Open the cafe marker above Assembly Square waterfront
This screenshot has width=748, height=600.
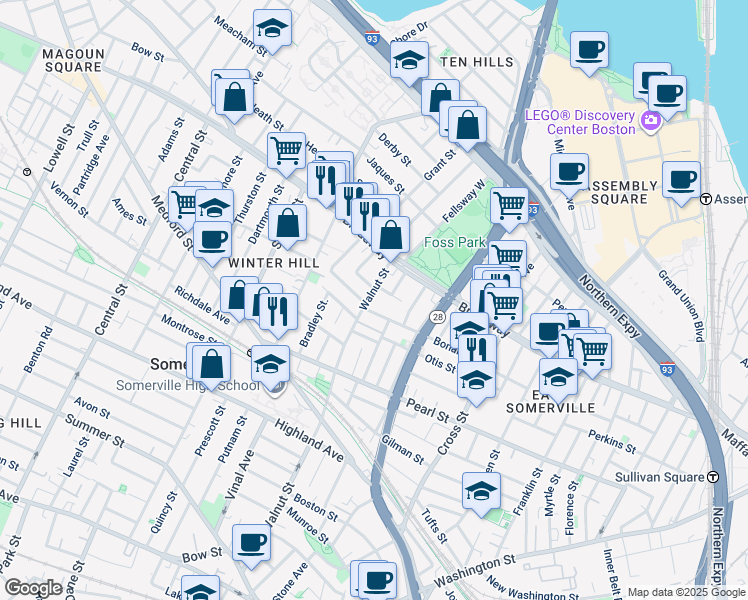589,51
